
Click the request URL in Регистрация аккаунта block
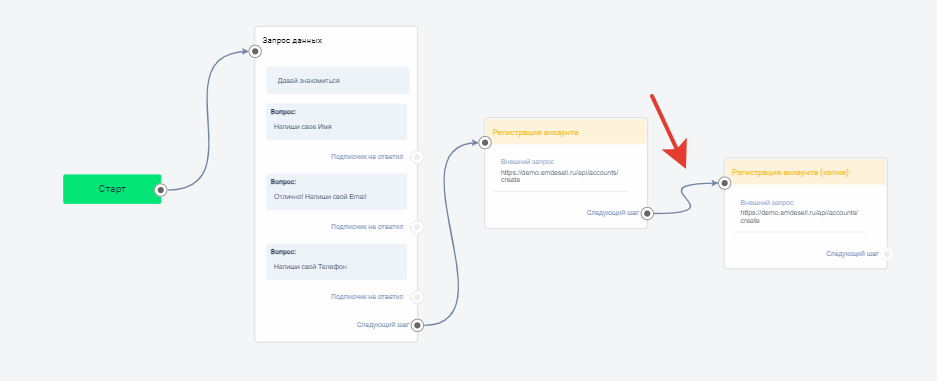(x=560, y=176)
